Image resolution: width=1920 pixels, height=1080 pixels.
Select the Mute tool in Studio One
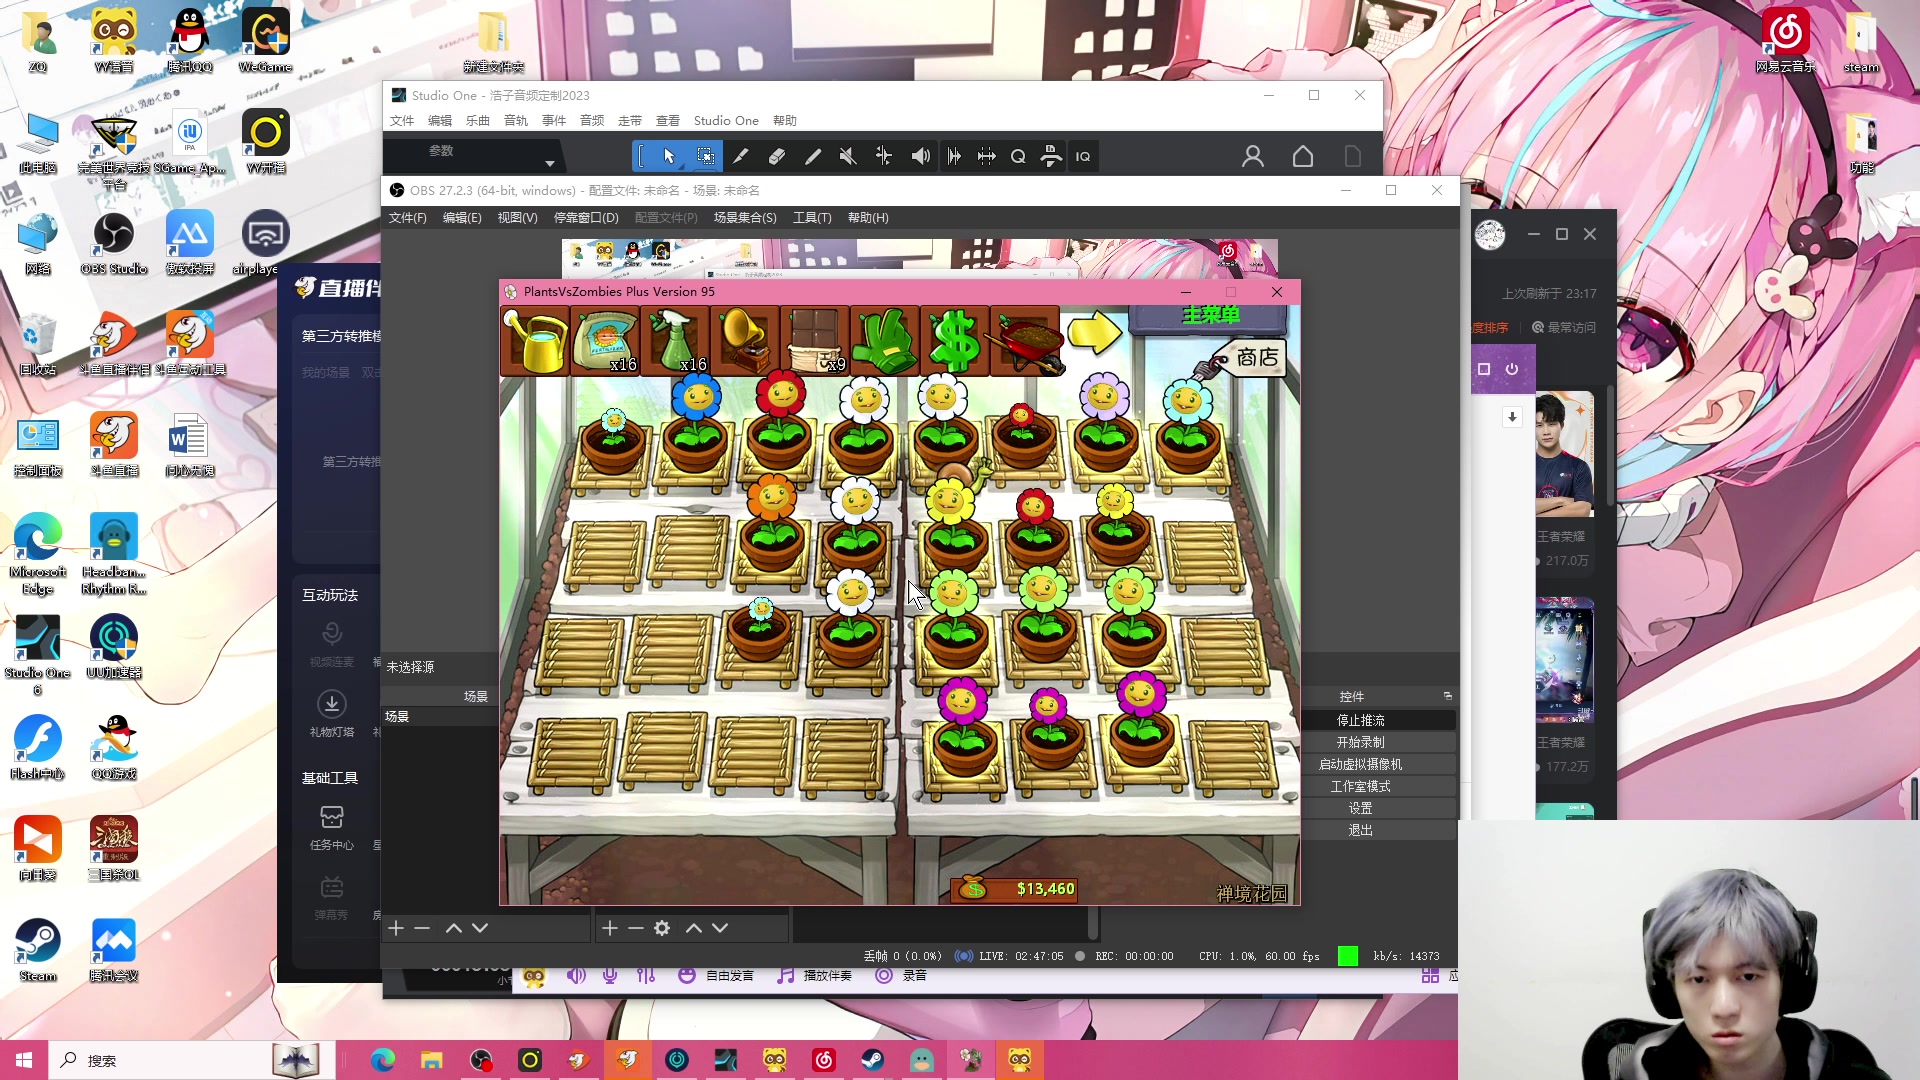(x=848, y=156)
